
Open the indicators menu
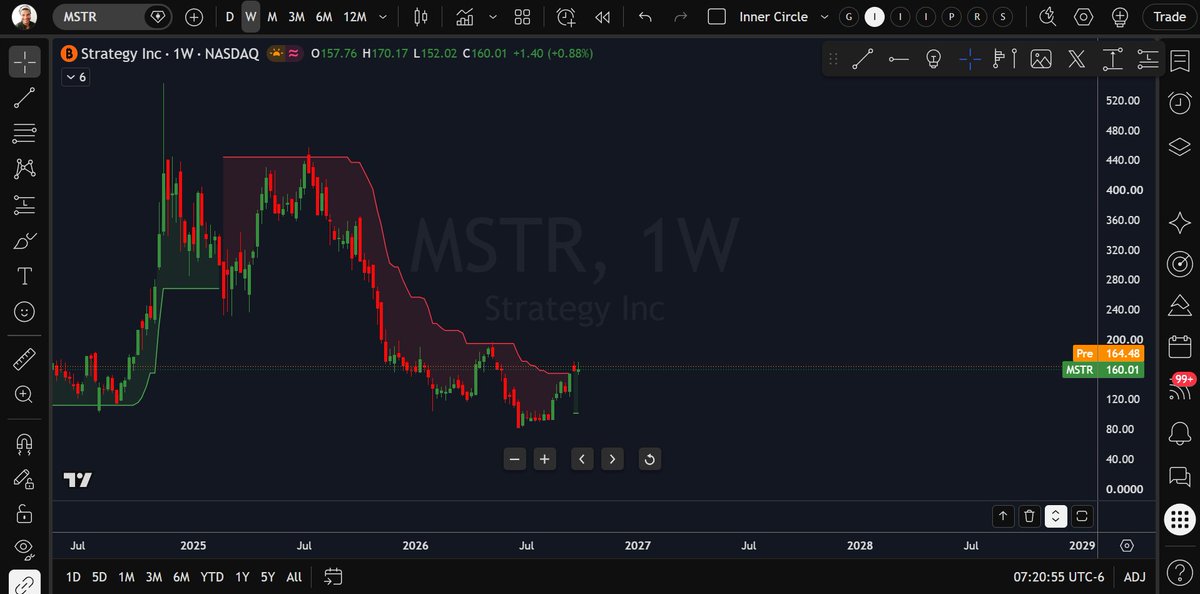coord(464,17)
